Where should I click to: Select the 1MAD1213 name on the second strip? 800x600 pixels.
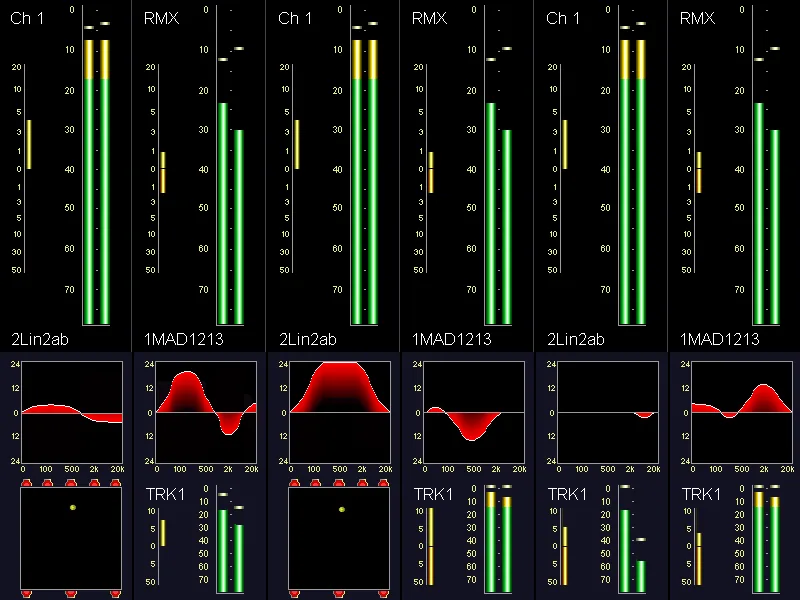184,339
